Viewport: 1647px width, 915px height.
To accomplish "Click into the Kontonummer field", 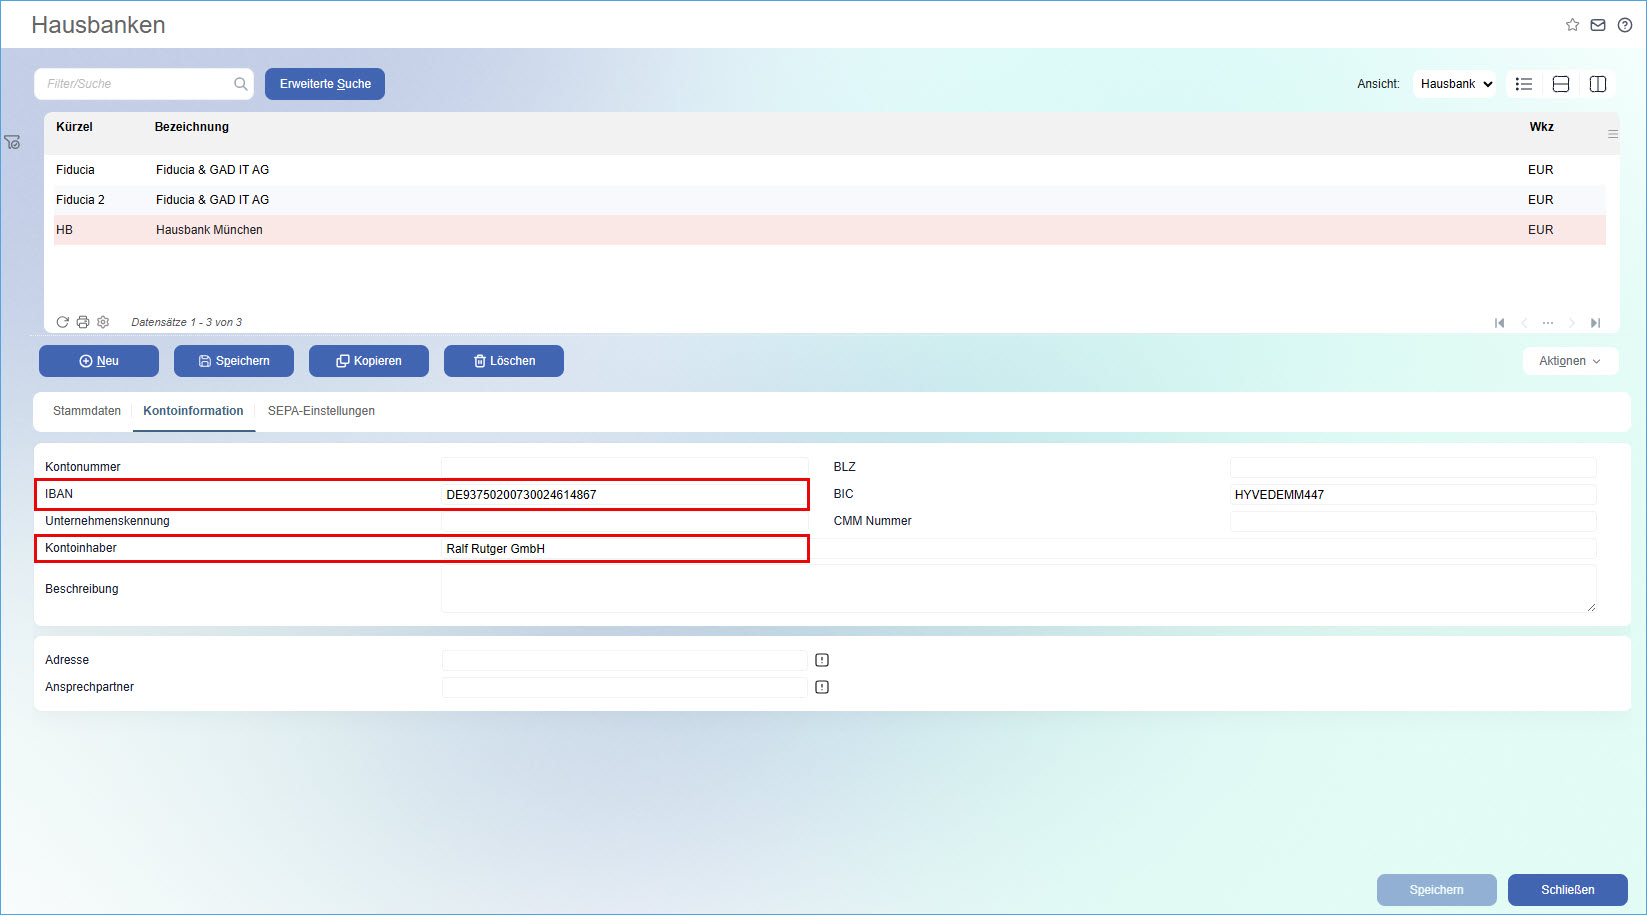I will tap(625, 467).
